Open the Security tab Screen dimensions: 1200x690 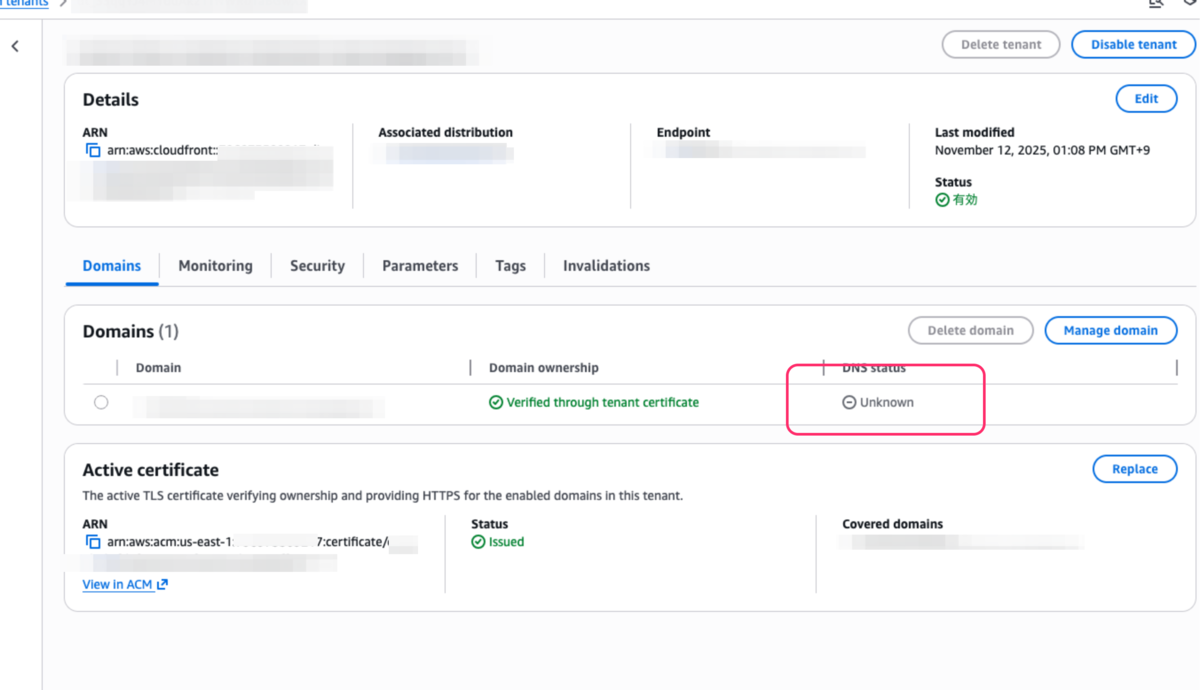tap(317, 266)
